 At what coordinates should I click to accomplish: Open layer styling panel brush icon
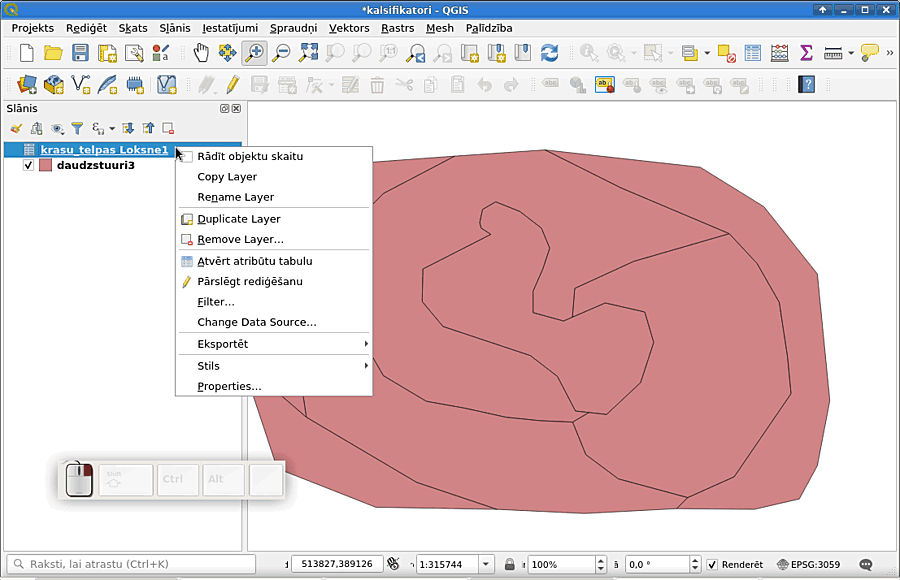[x=15, y=128]
